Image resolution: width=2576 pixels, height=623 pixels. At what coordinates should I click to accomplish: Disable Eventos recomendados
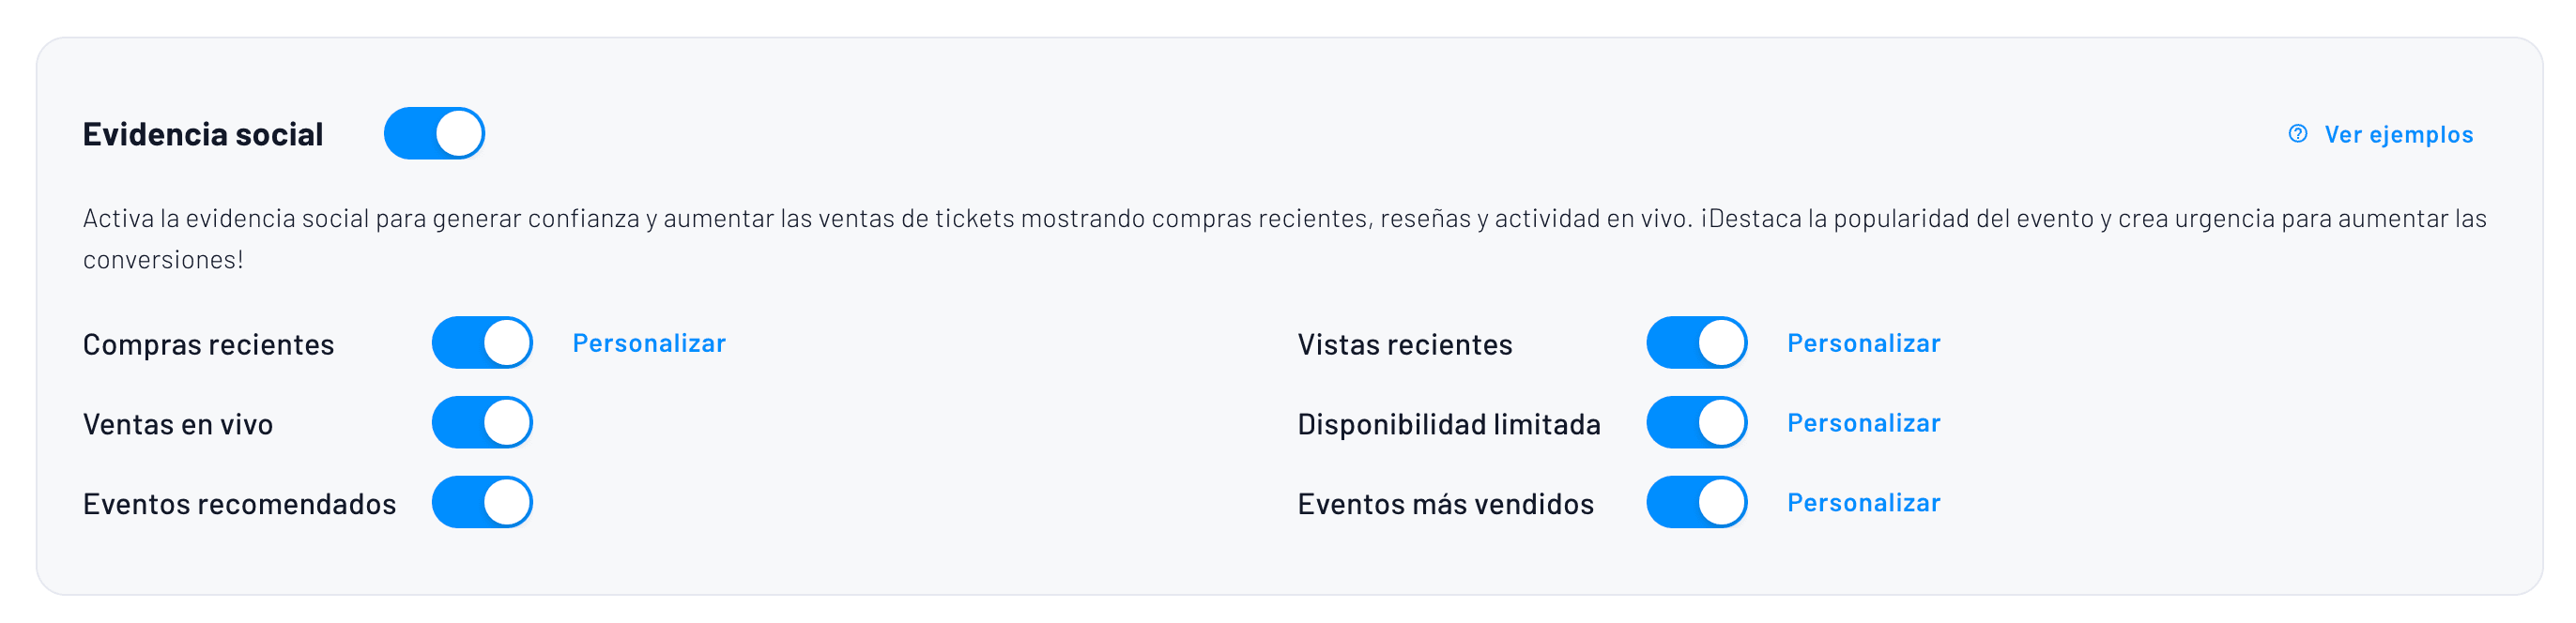click(481, 503)
